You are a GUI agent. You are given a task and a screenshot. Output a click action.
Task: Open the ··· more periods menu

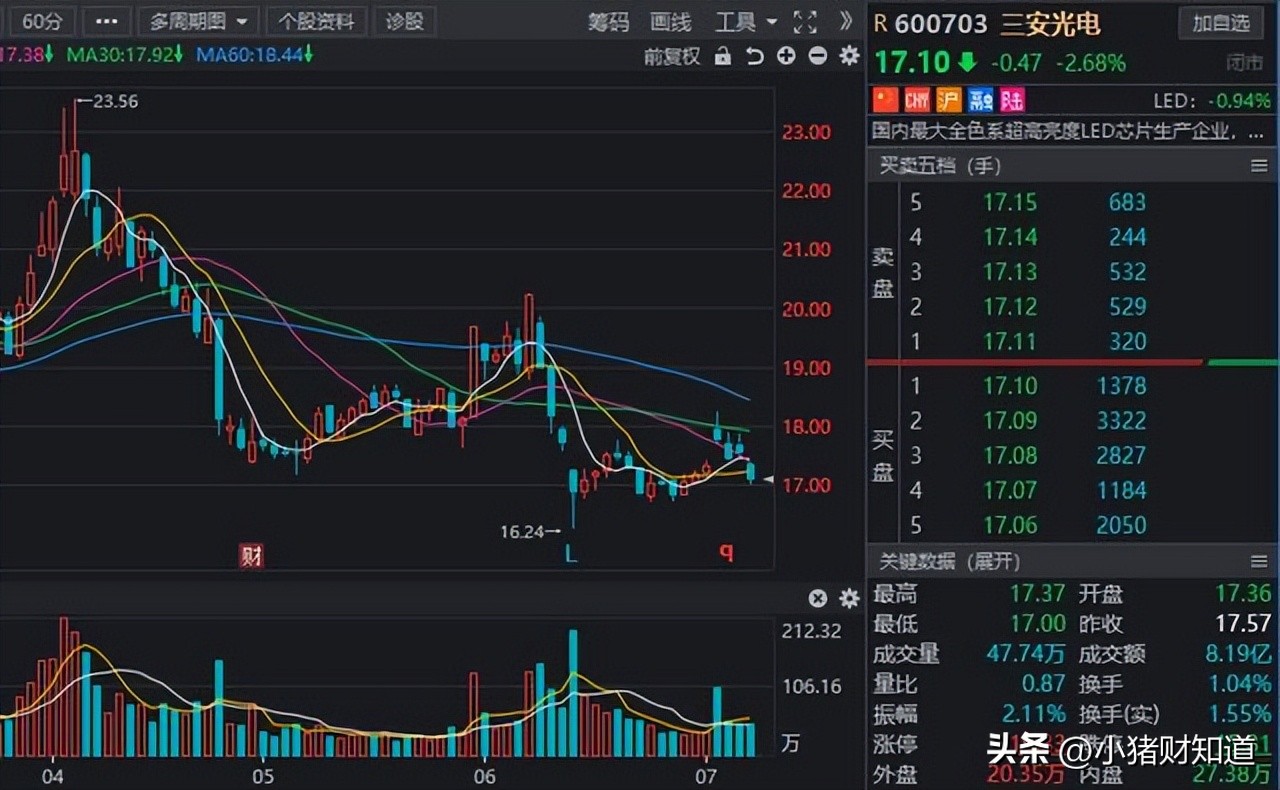click(106, 20)
